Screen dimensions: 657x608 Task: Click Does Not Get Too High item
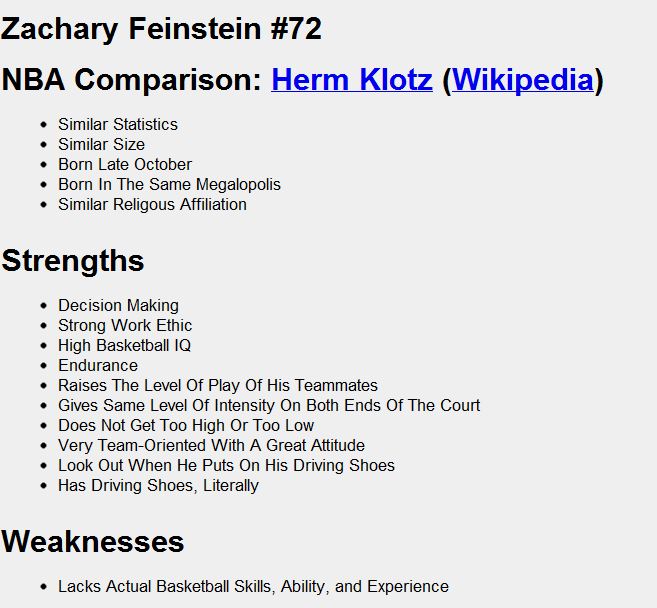[x=186, y=425]
